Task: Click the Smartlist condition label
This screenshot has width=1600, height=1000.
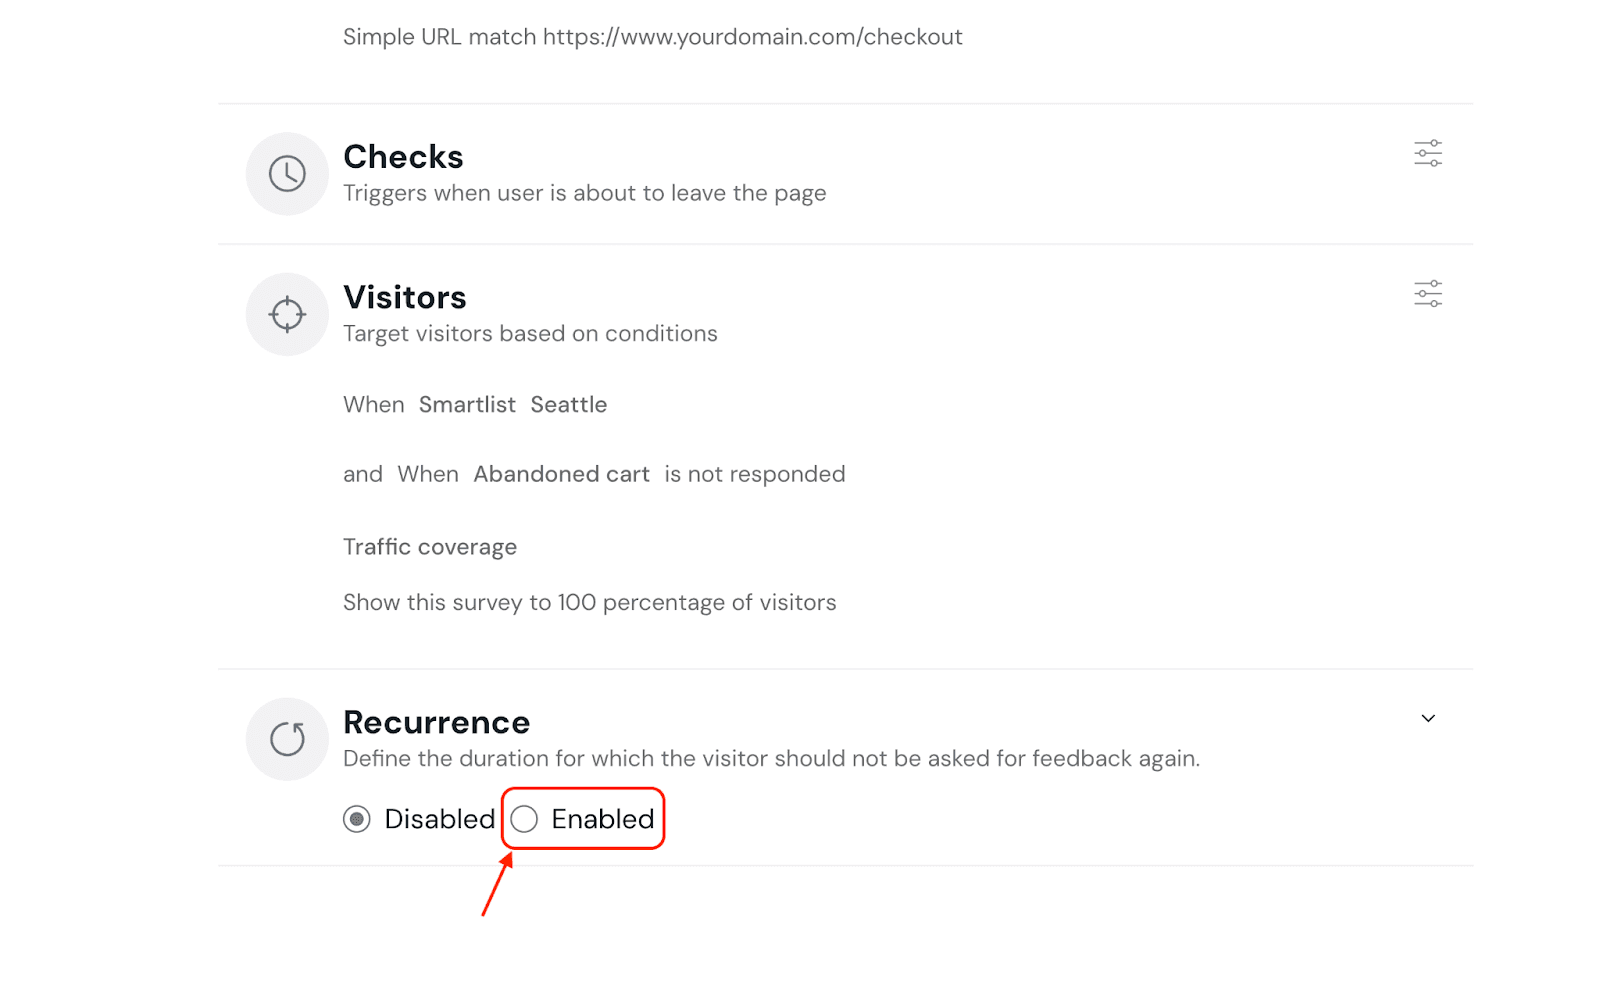Action: (x=467, y=405)
